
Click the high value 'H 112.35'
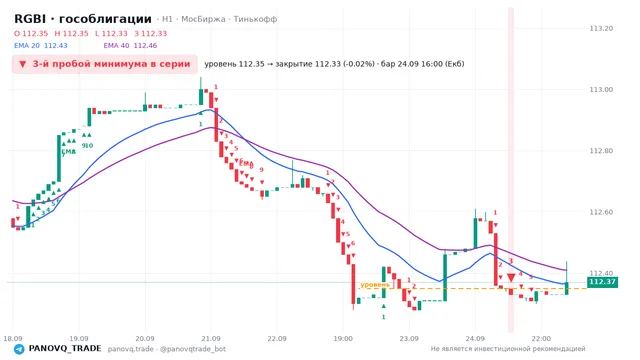point(71,33)
